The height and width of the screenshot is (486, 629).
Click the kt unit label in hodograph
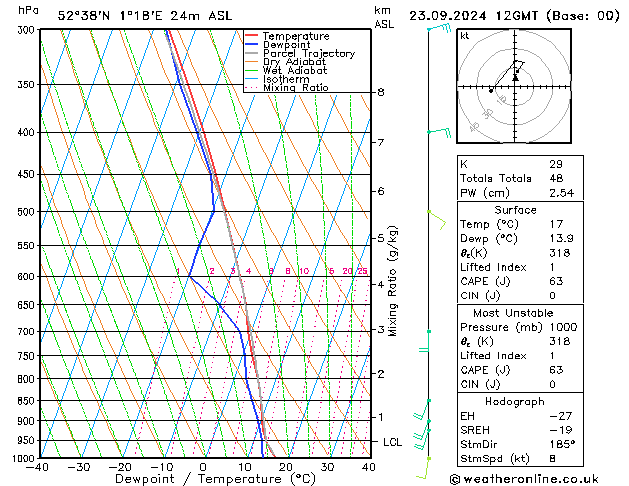(465, 36)
